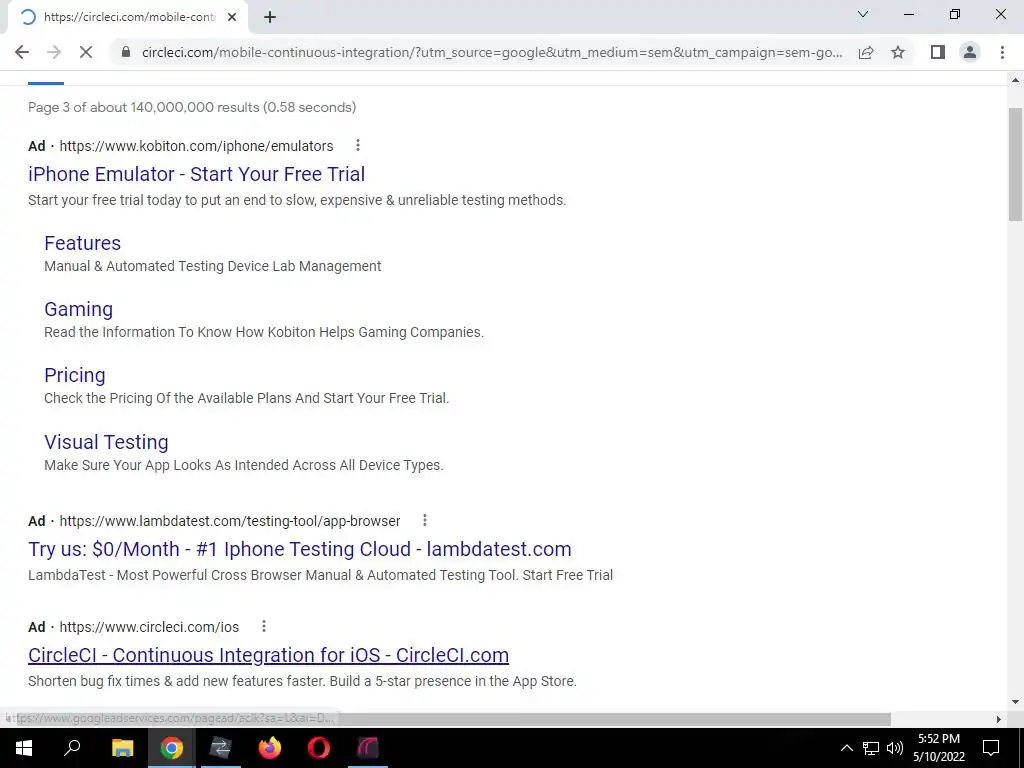This screenshot has height=768, width=1024.
Task: Click the vertical scrollbar thumb
Action: [x=1016, y=165]
